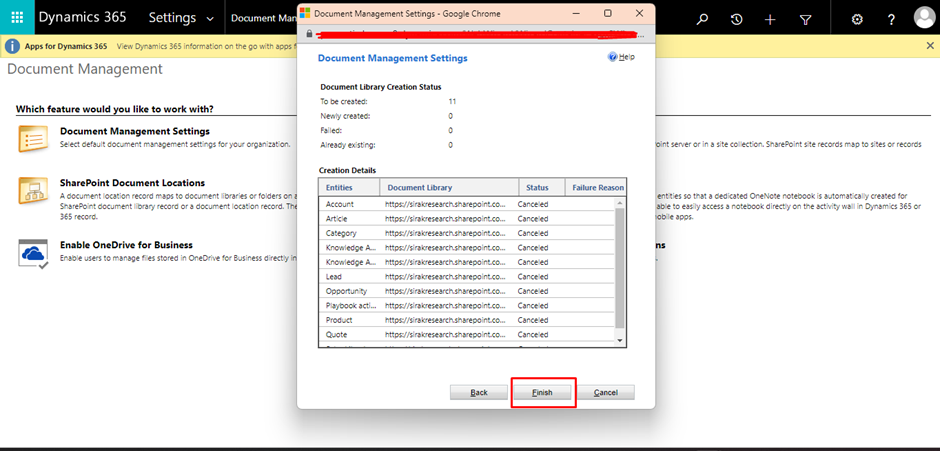Select the Playbook acti... entity row

click(x=466, y=305)
